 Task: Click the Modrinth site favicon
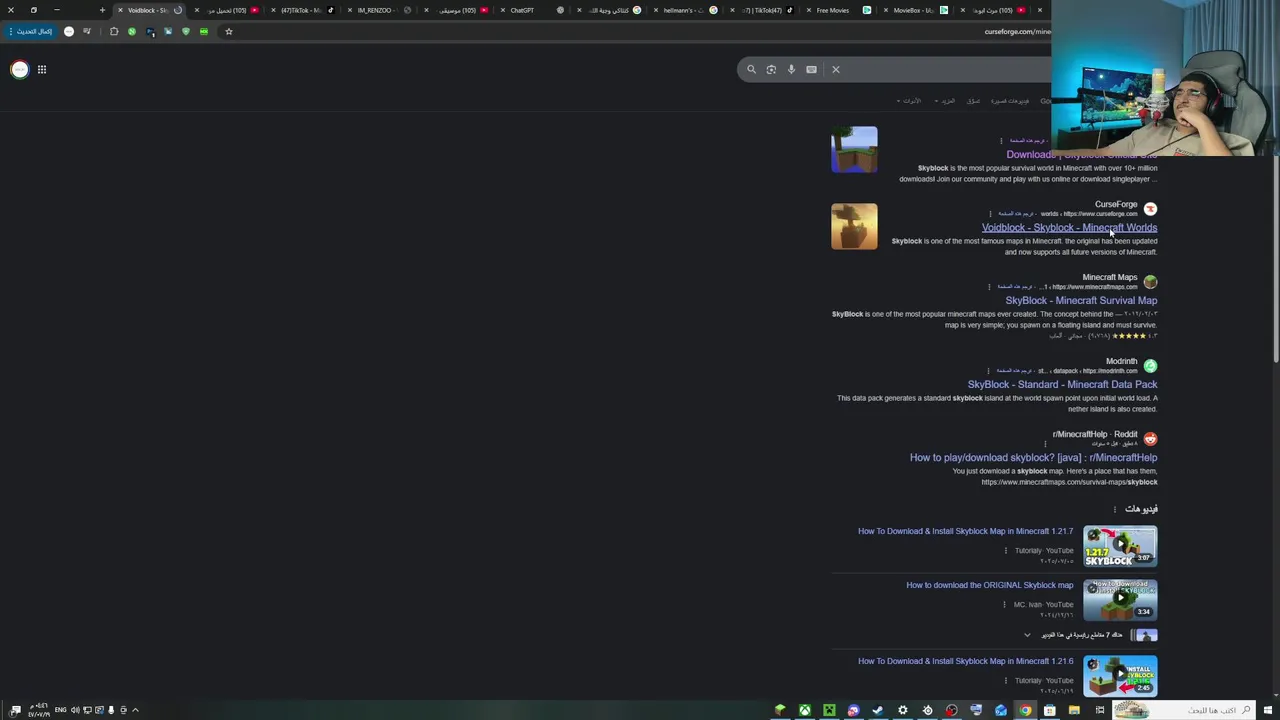pos(1150,366)
